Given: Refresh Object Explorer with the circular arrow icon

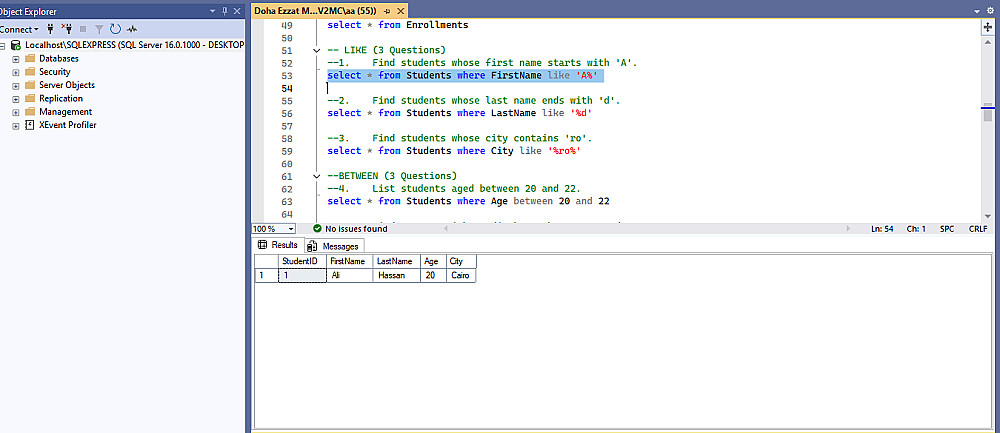Looking at the screenshot, I should pyautogui.click(x=115, y=29).
